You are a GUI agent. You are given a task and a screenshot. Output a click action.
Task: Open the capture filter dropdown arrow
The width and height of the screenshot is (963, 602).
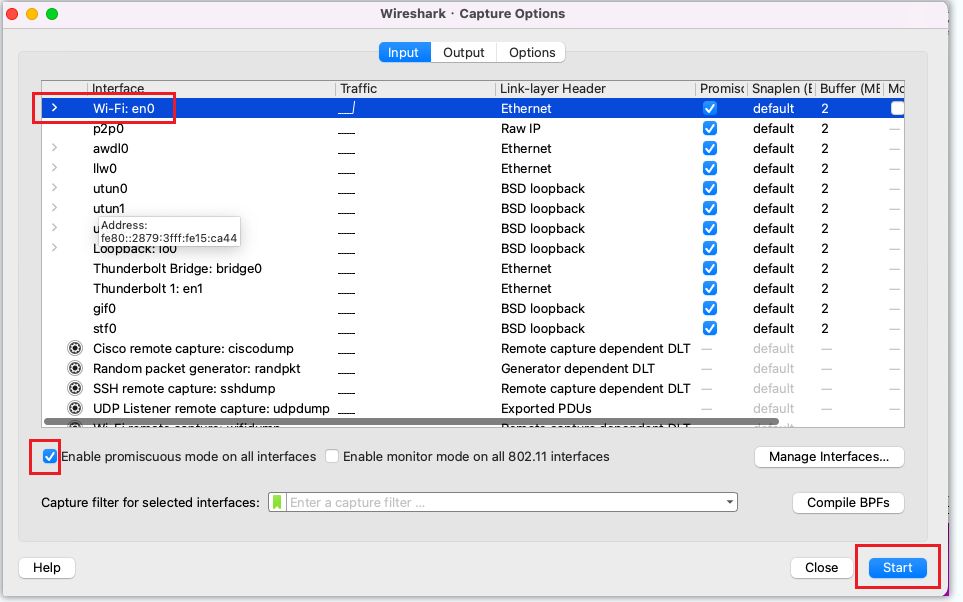pos(730,502)
